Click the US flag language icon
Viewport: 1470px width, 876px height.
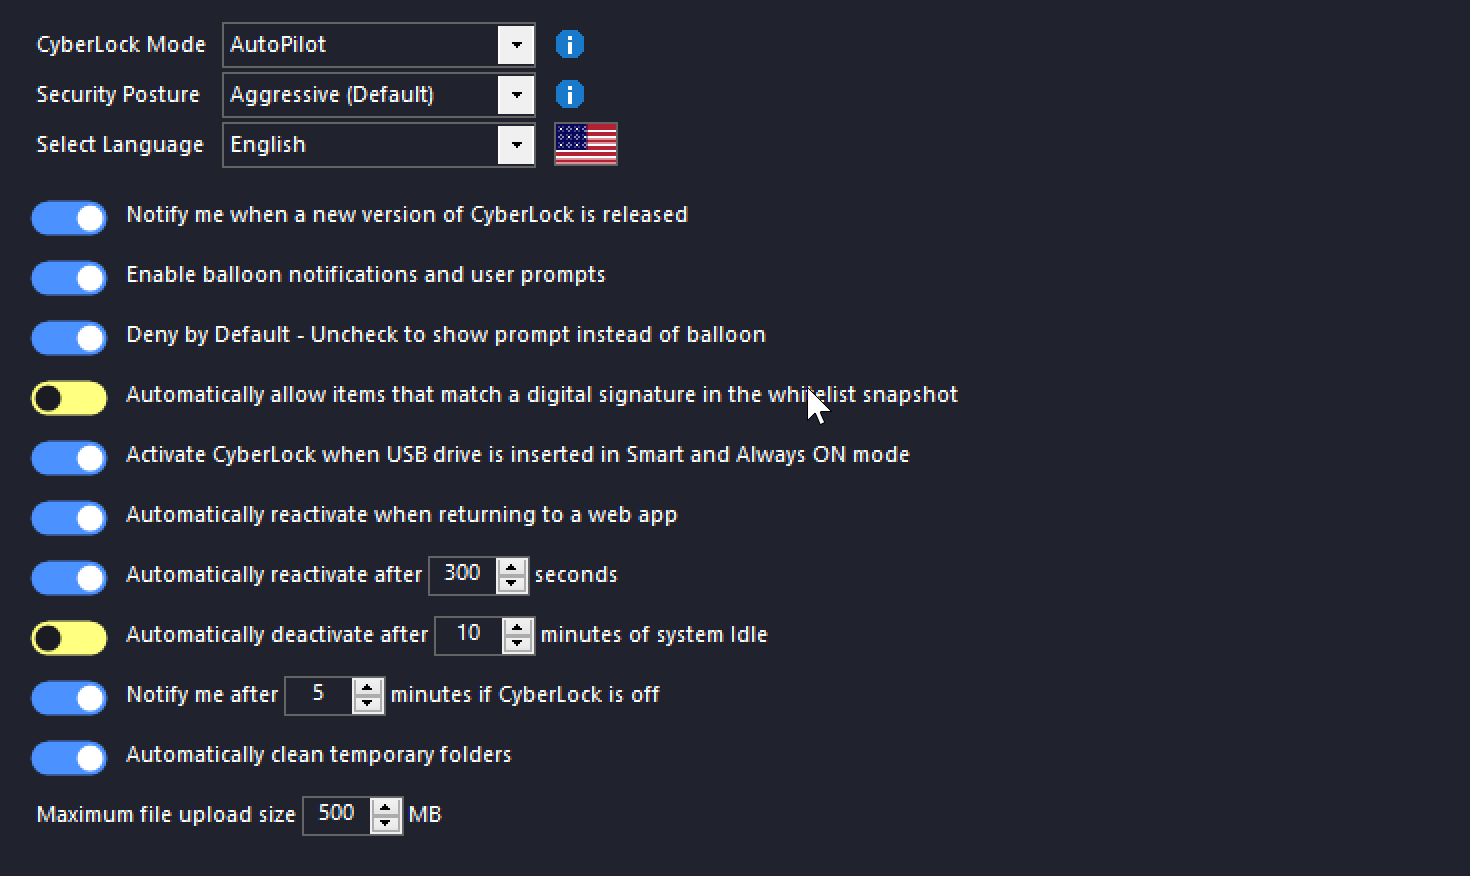pos(586,144)
